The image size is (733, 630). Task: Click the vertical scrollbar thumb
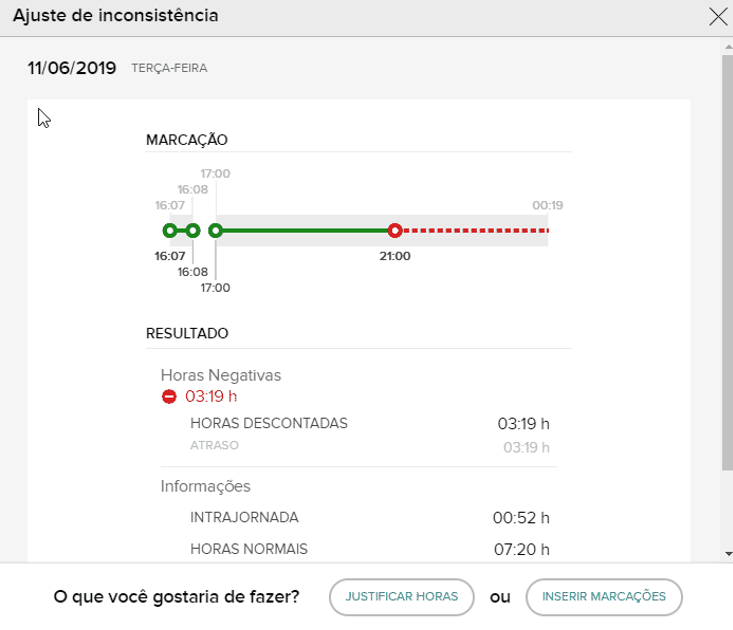pos(727,260)
